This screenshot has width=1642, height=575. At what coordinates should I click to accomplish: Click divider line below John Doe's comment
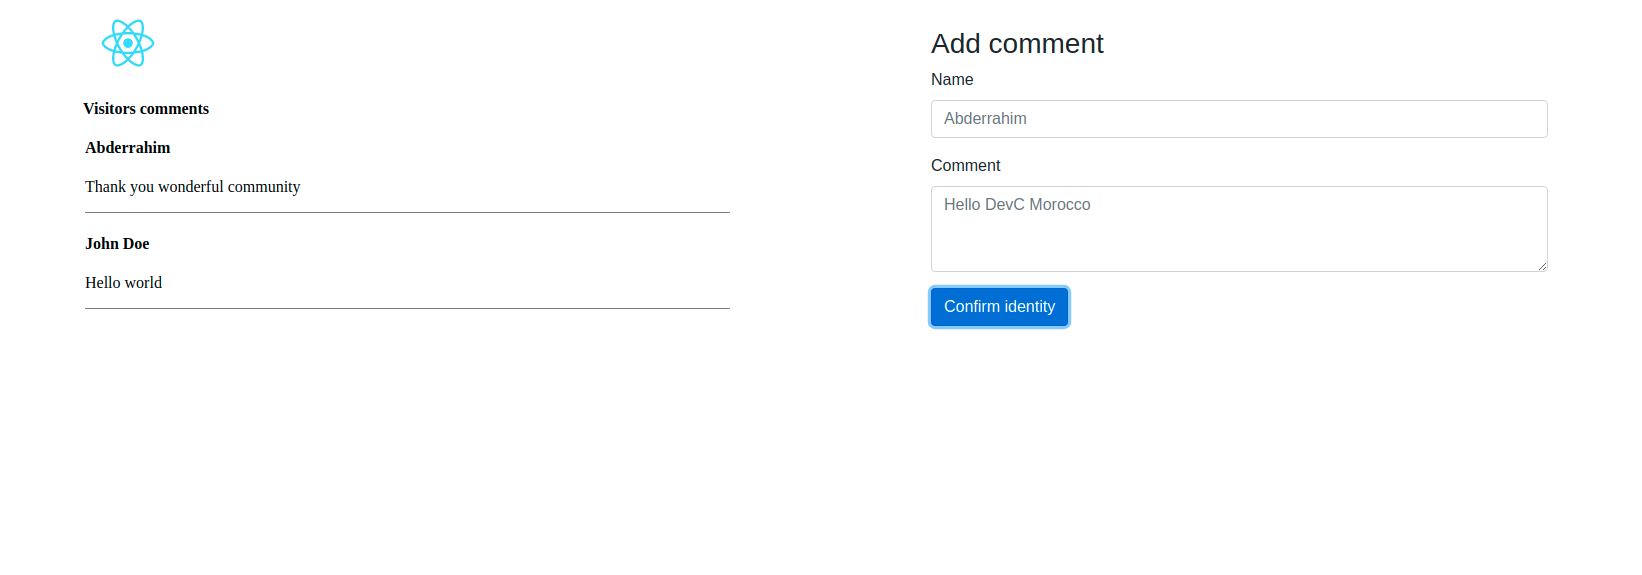pyautogui.click(x=407, y=308)
